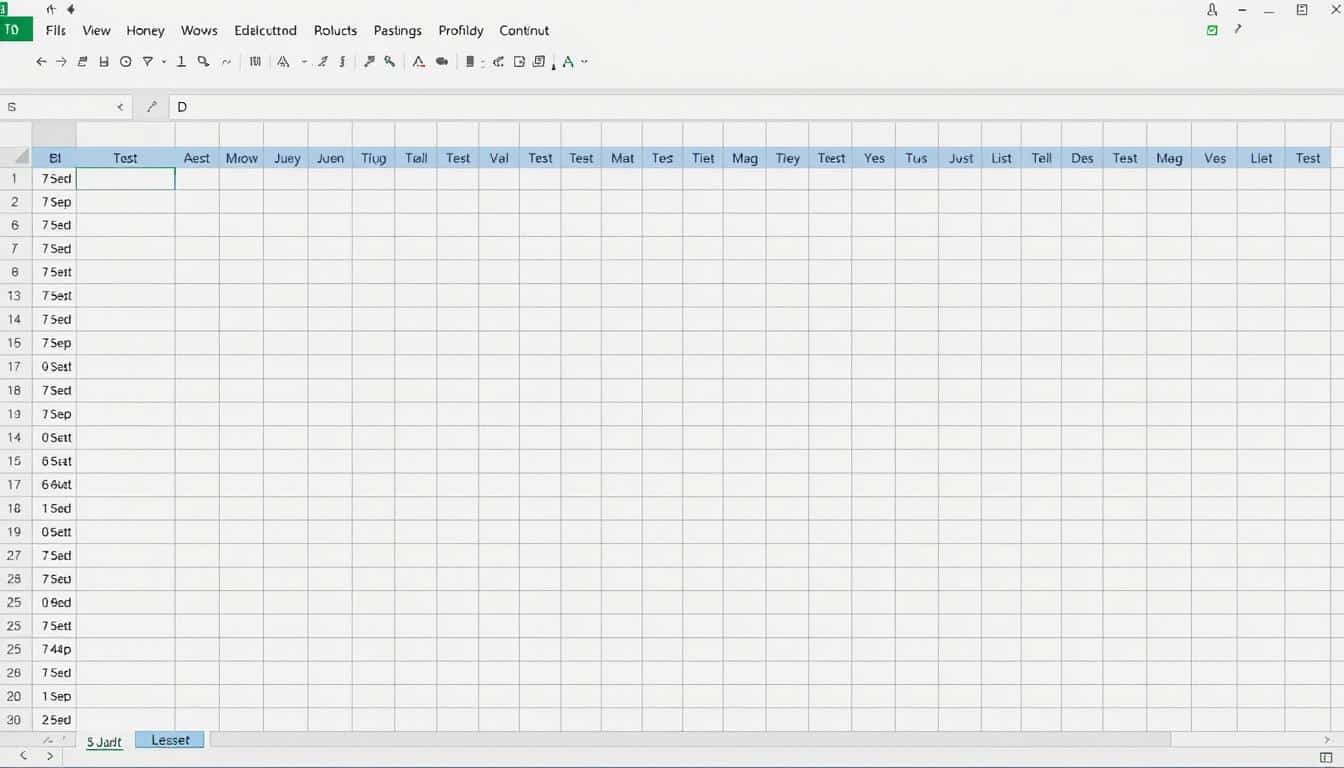The width and height of the screenshot is (1344, 768).
Task: Select the Juey column header
Action: 286,158
